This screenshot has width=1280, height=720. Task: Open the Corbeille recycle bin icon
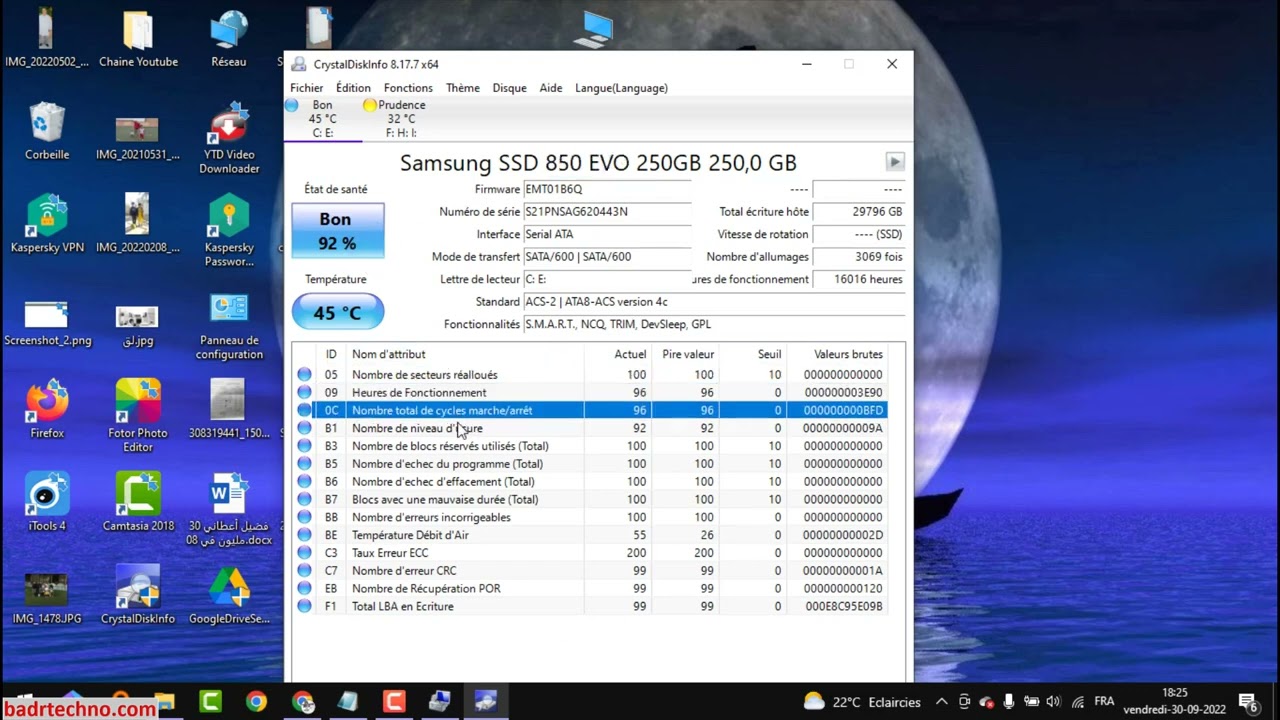[47, 132]
